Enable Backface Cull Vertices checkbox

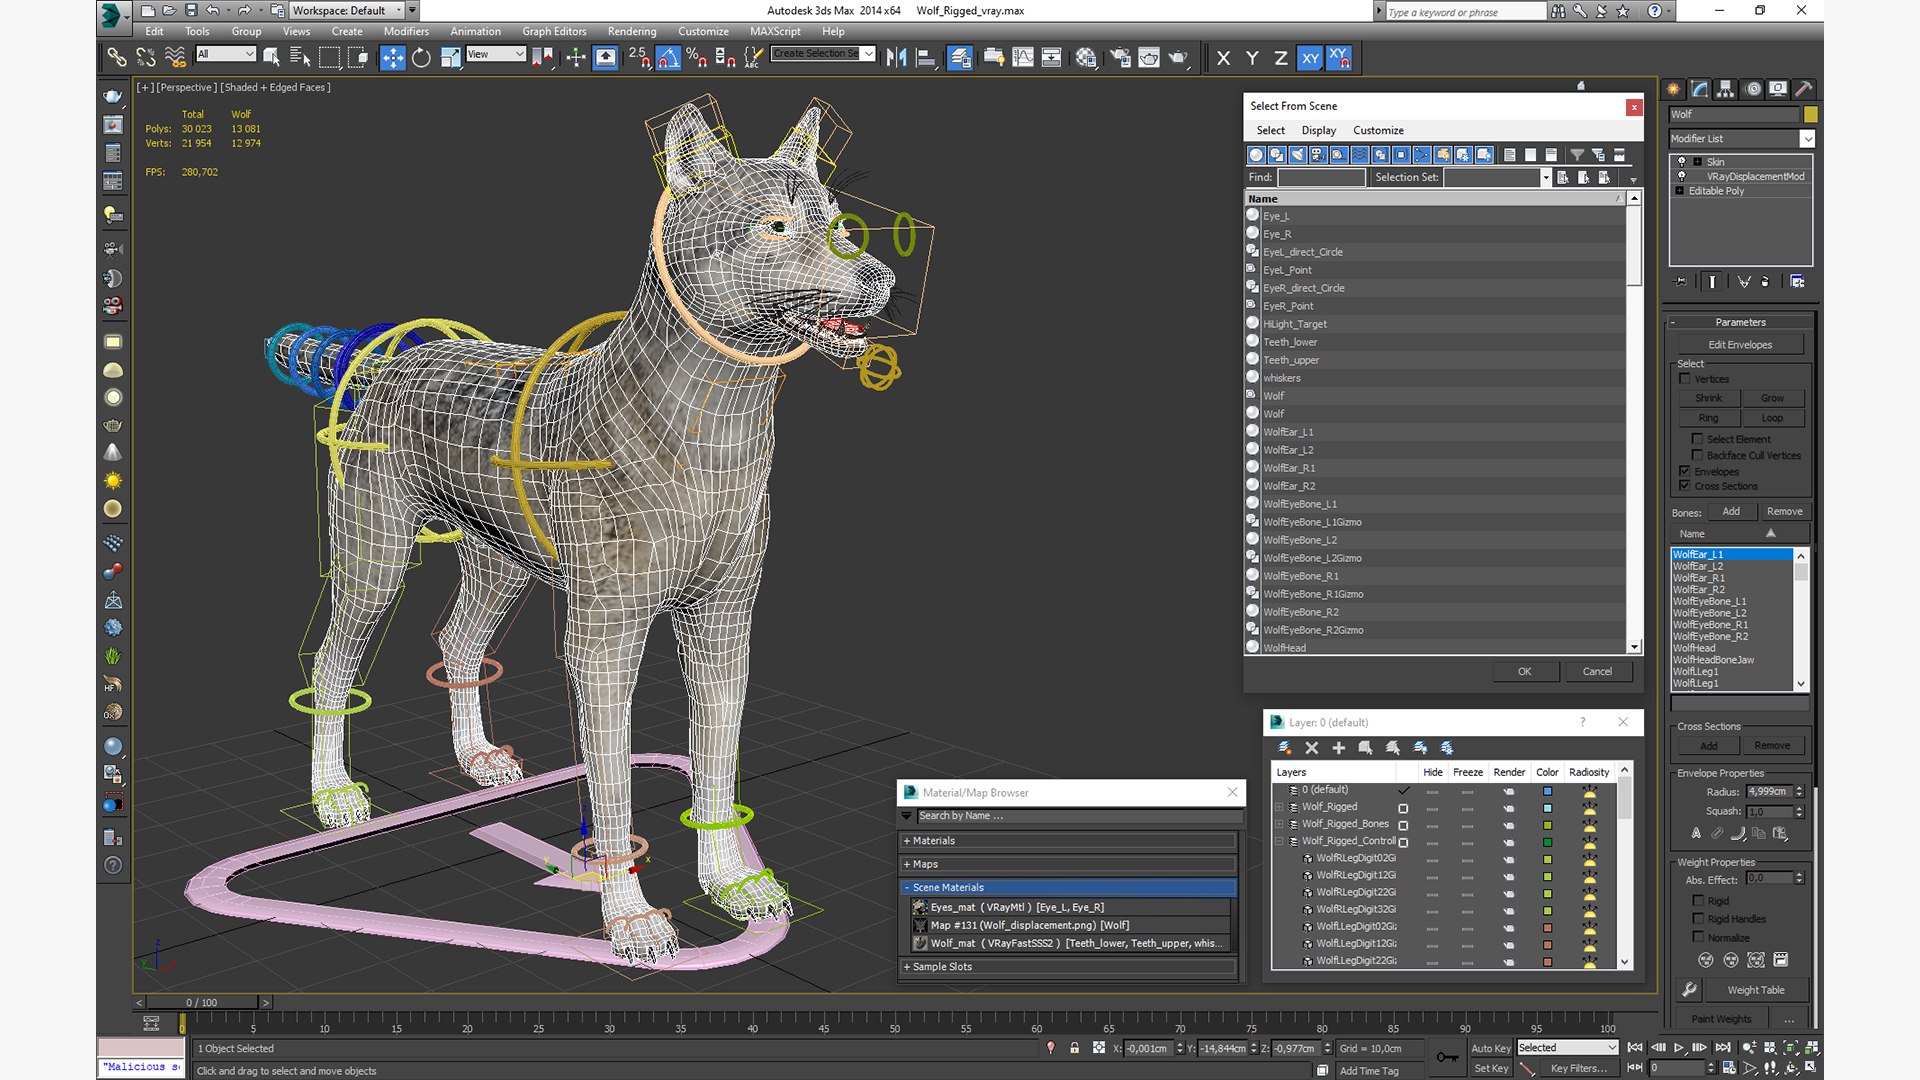tap(1697, 455)
